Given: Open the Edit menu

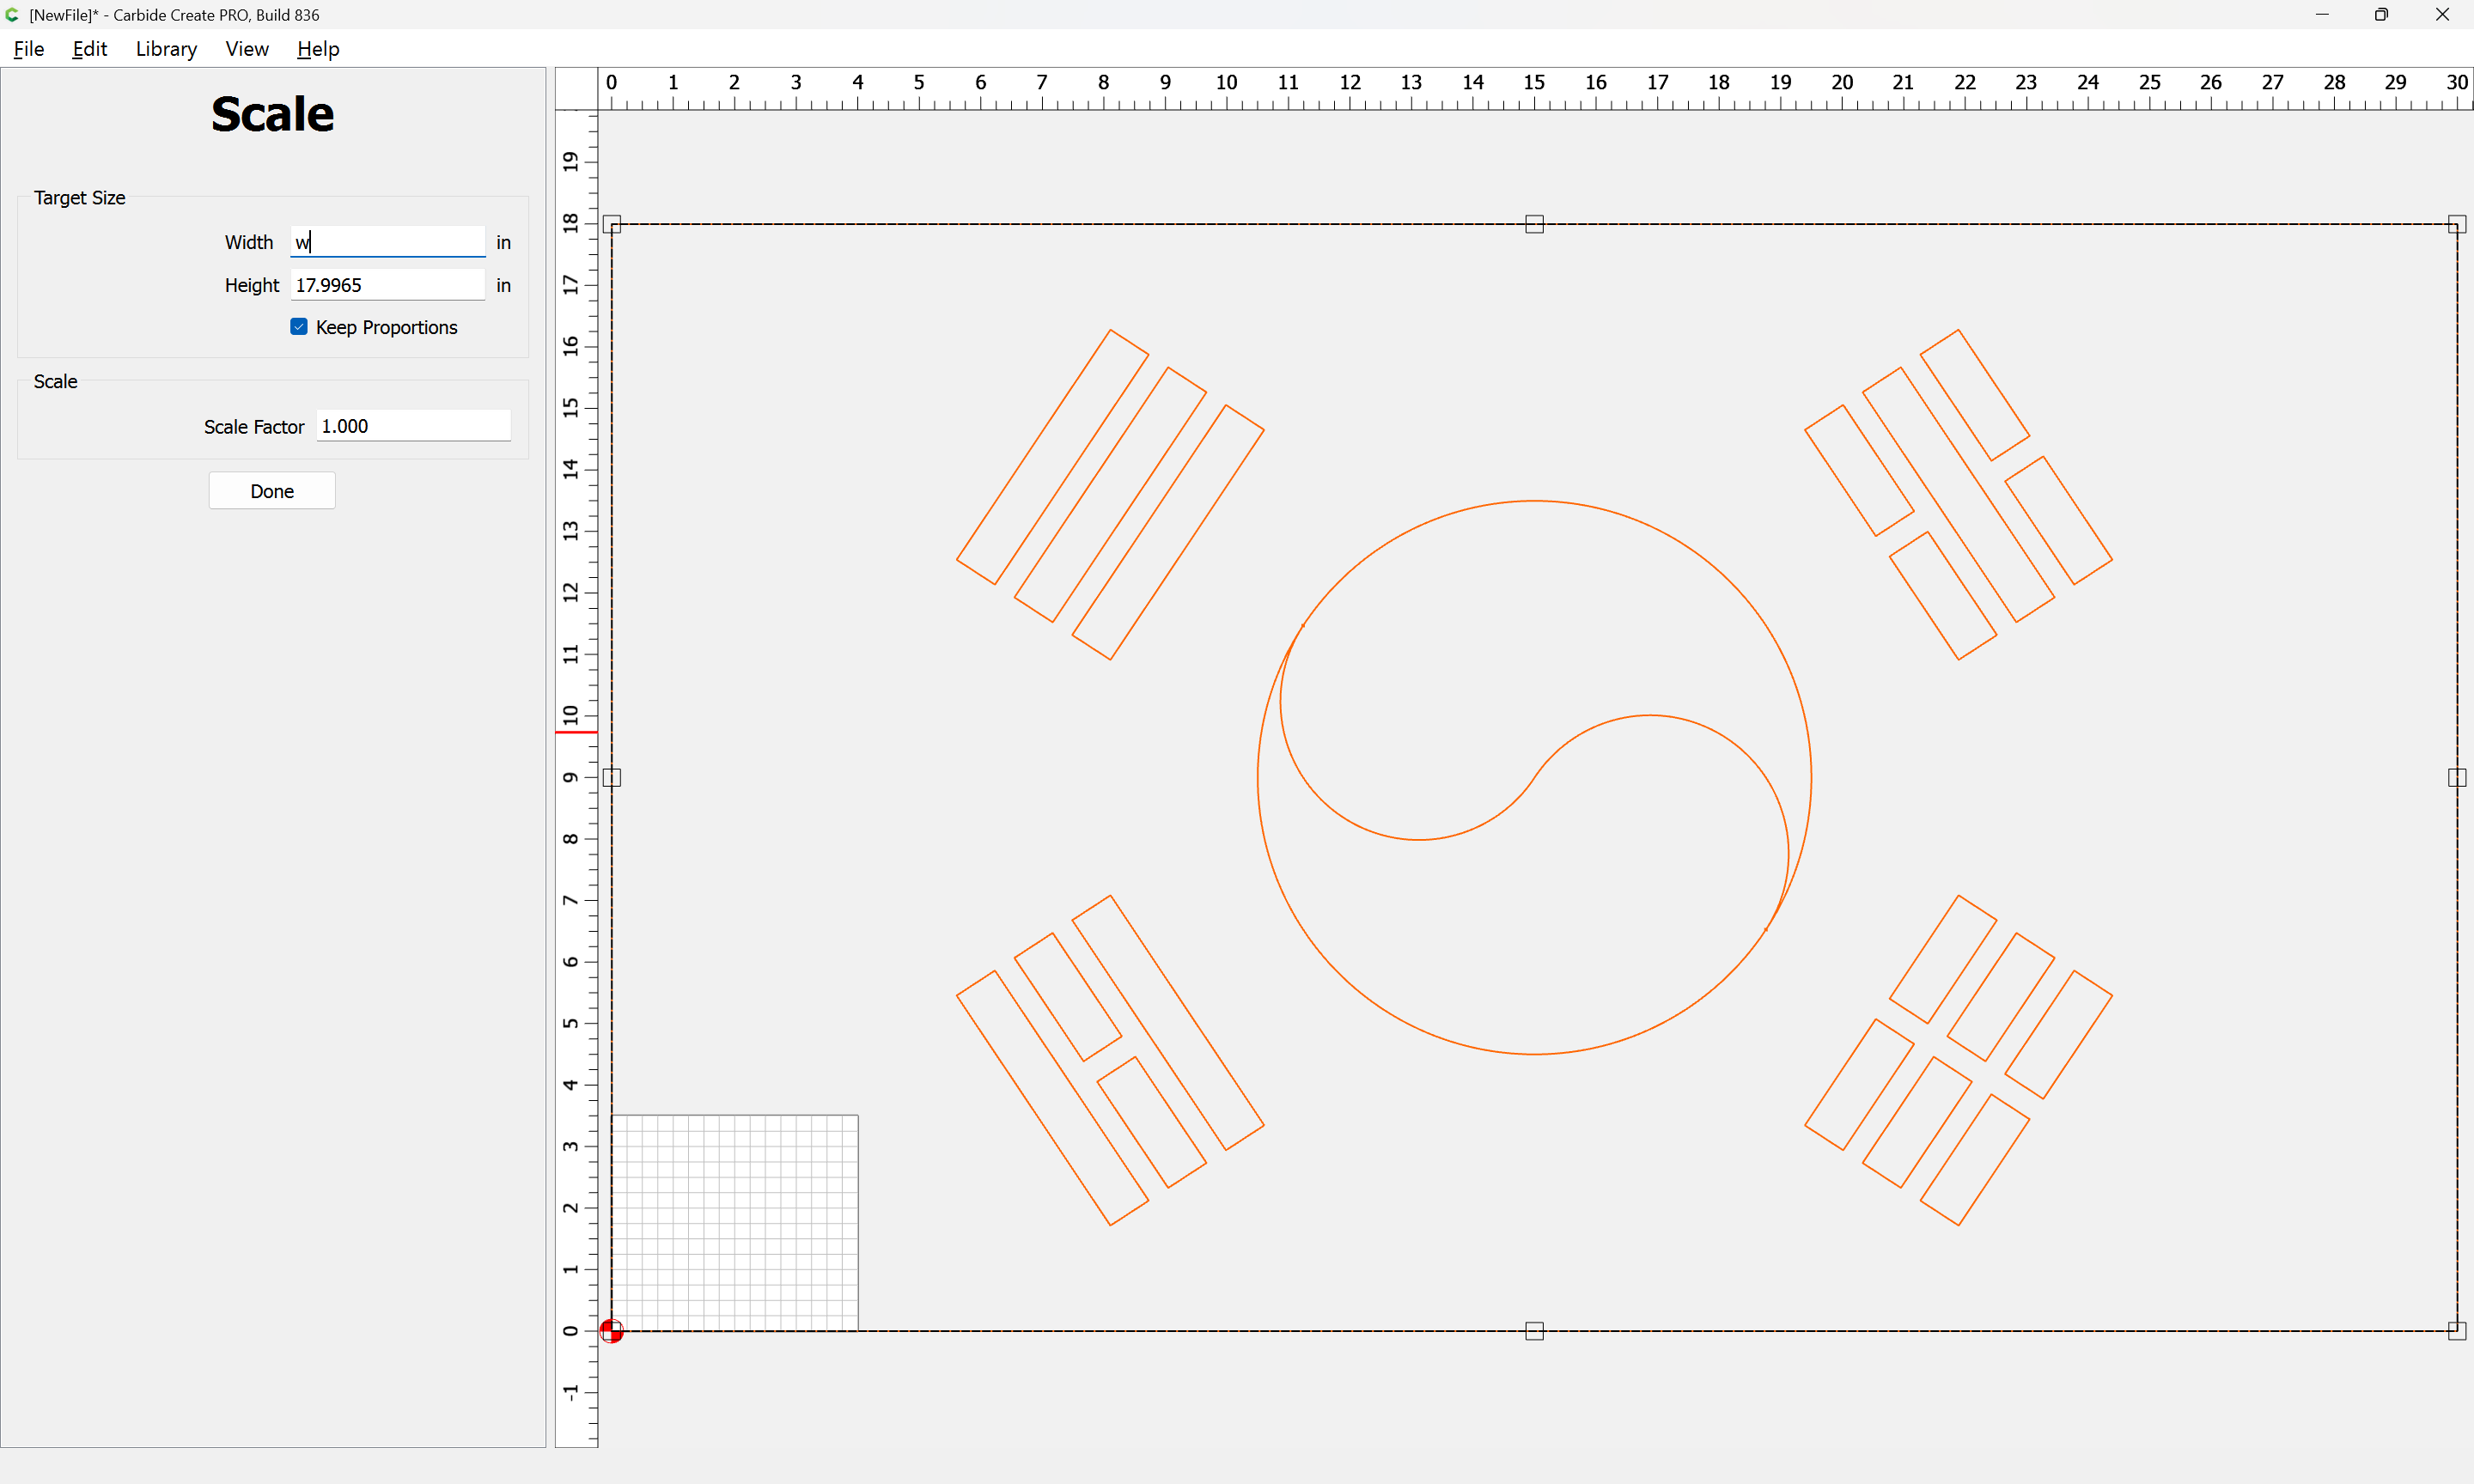Looking at the screenshot, I should [x=89, y=49].
